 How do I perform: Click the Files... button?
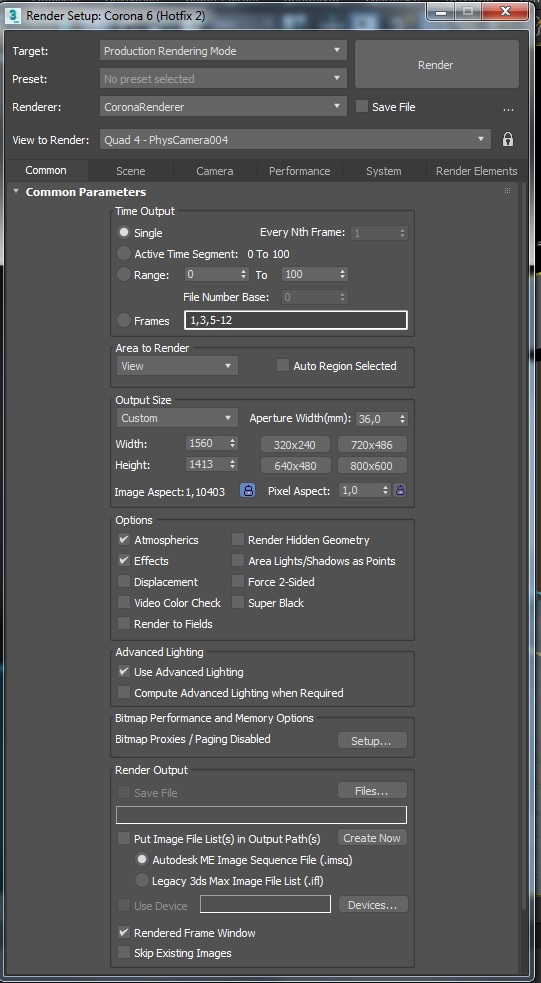pyautogui.click(x=372, y=791)
